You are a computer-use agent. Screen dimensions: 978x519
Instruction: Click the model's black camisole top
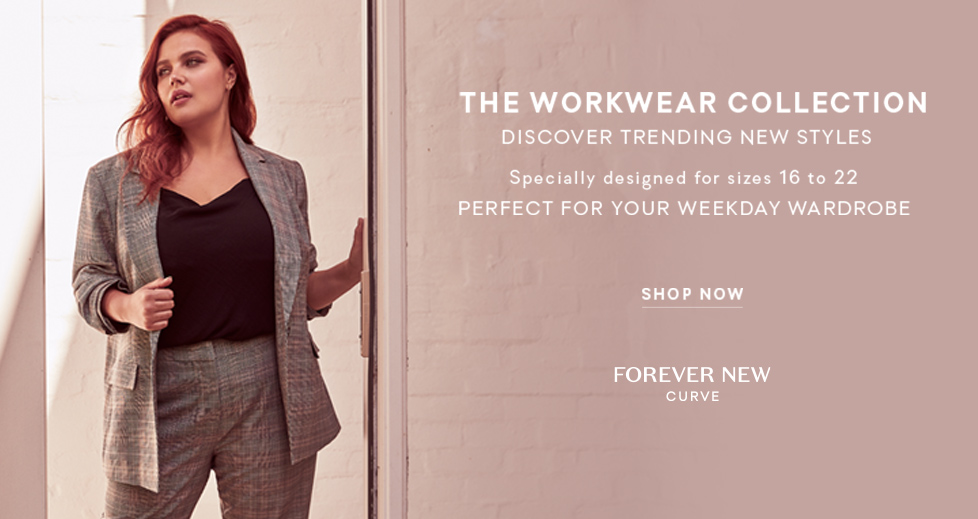pyautogui.click(x=215, y=262)
